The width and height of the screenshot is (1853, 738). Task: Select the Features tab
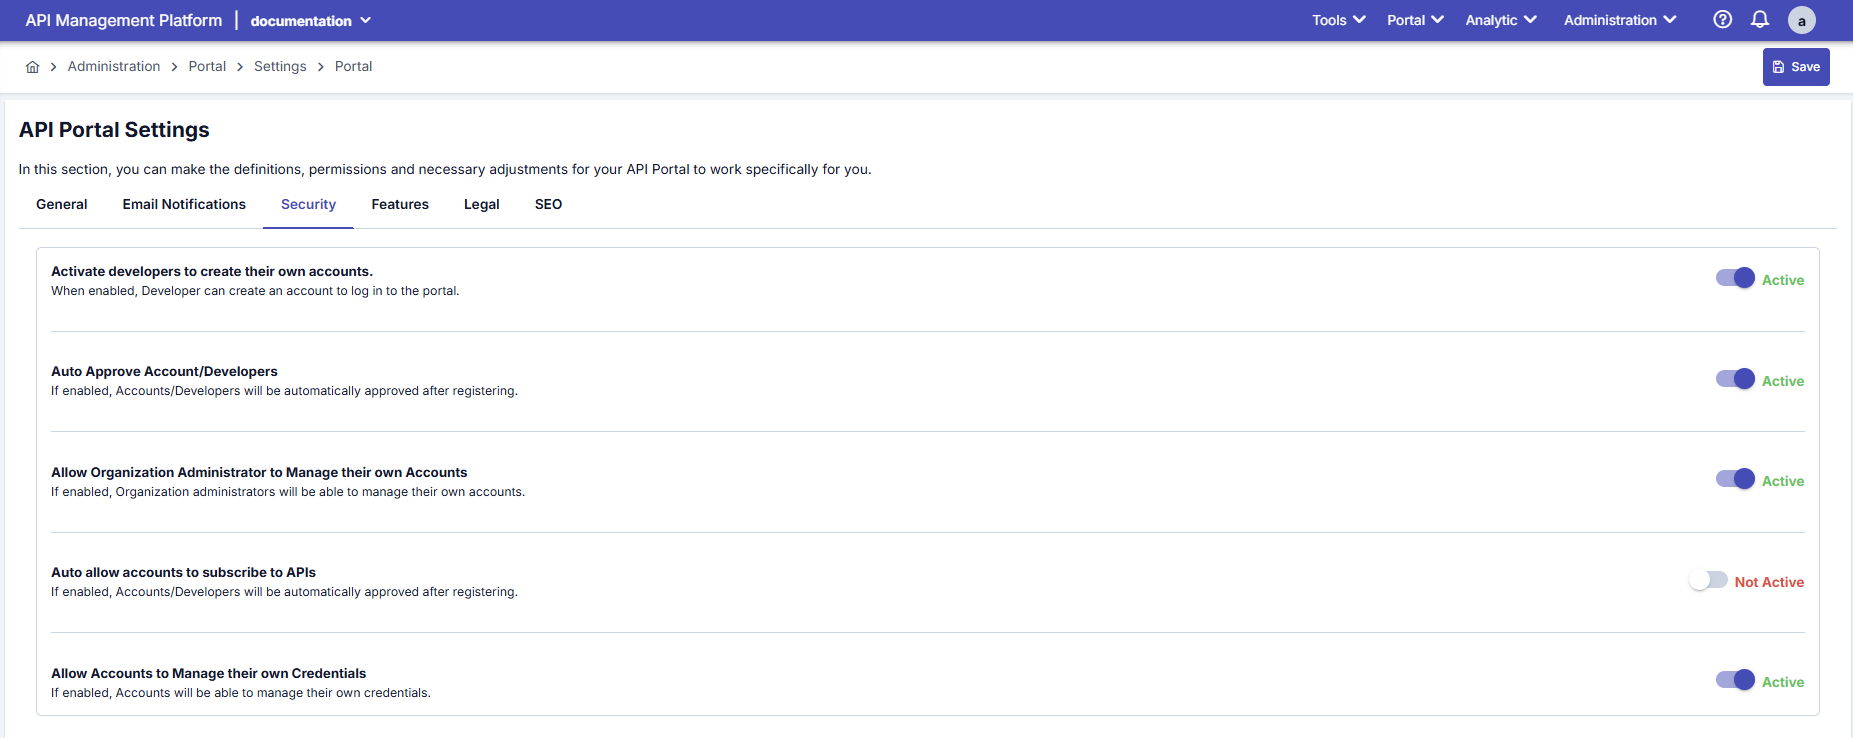(400, 204)
